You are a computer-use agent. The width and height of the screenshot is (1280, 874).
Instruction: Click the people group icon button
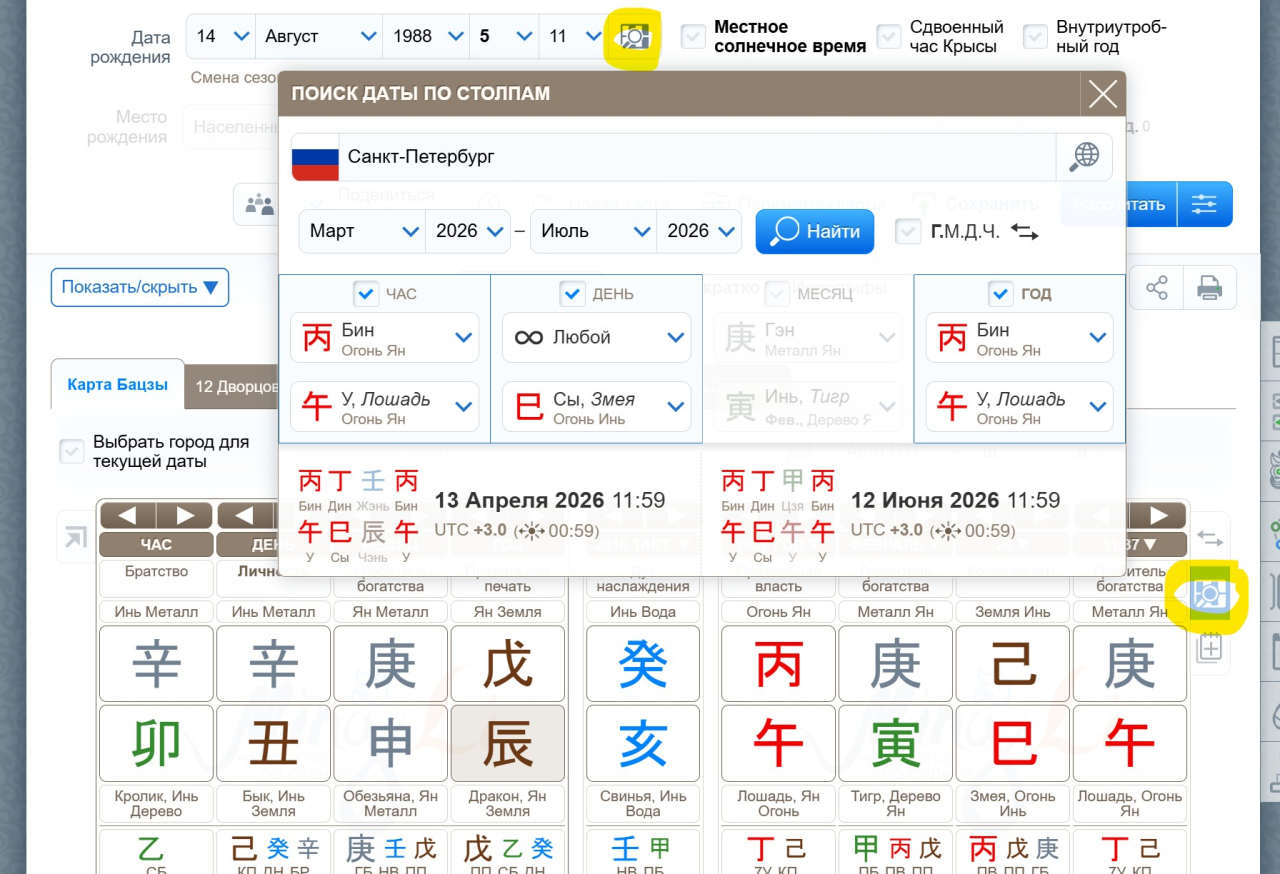[260, 205]
